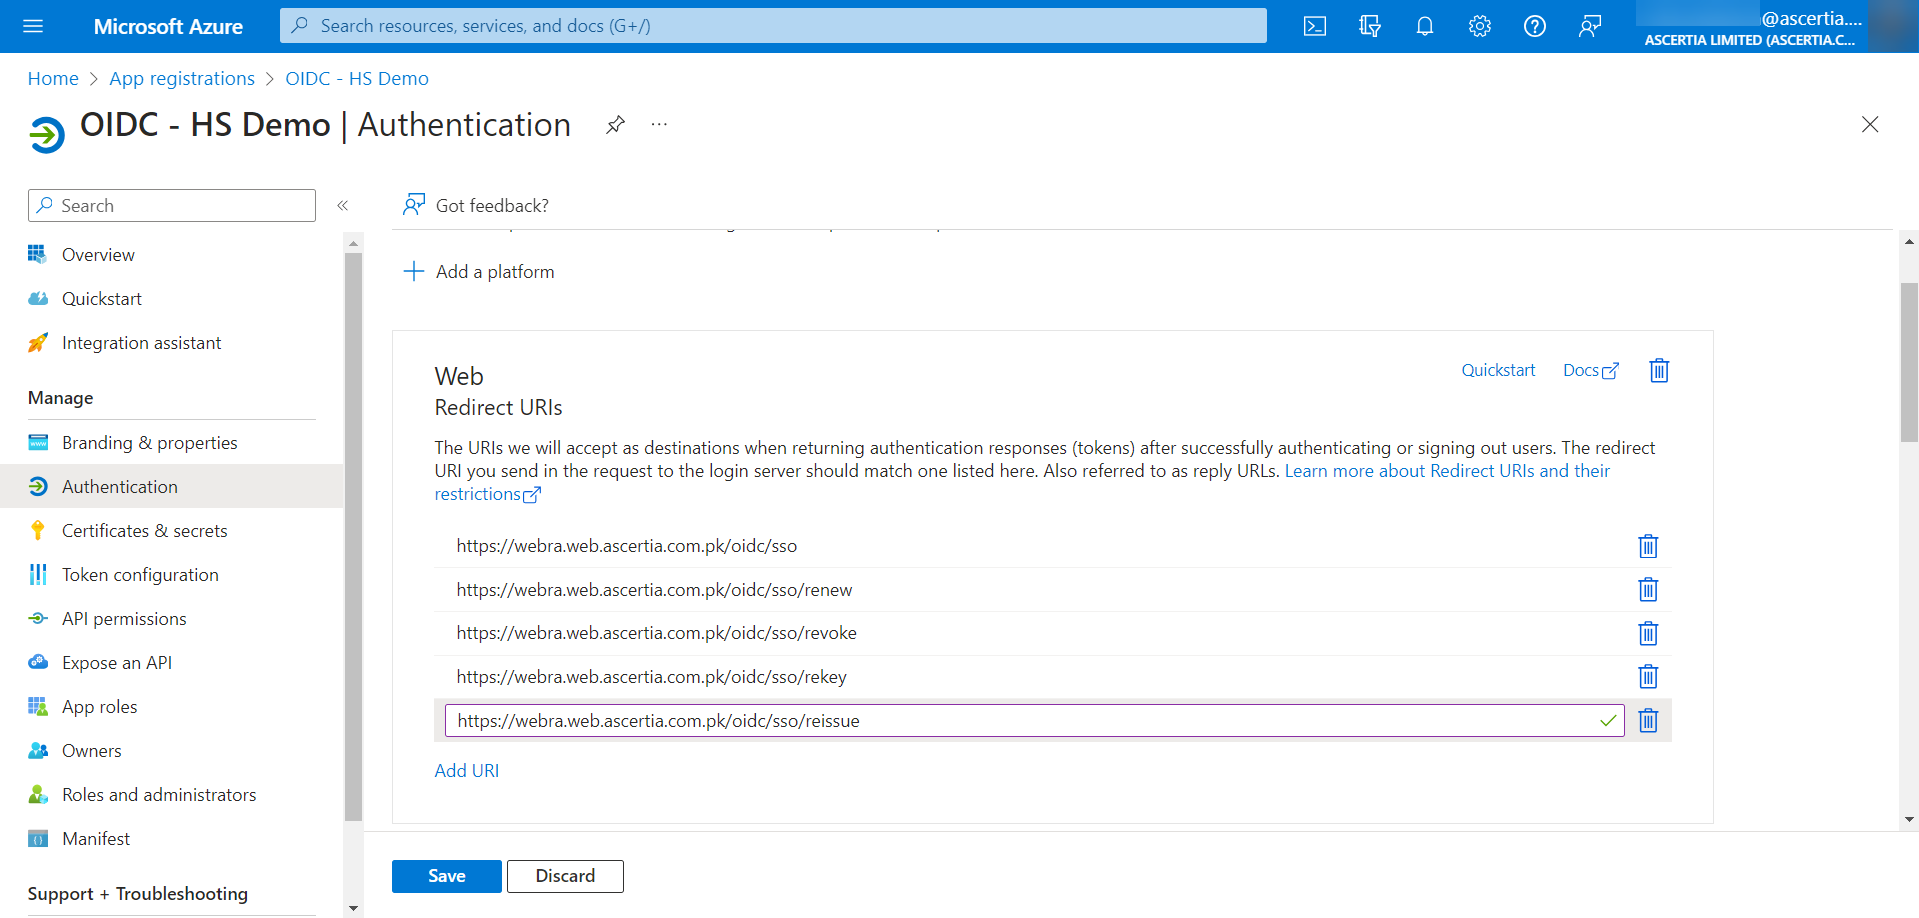Save the authentication changes
The height and width of the screenshot is (918, 1919).
pos(446,876)
